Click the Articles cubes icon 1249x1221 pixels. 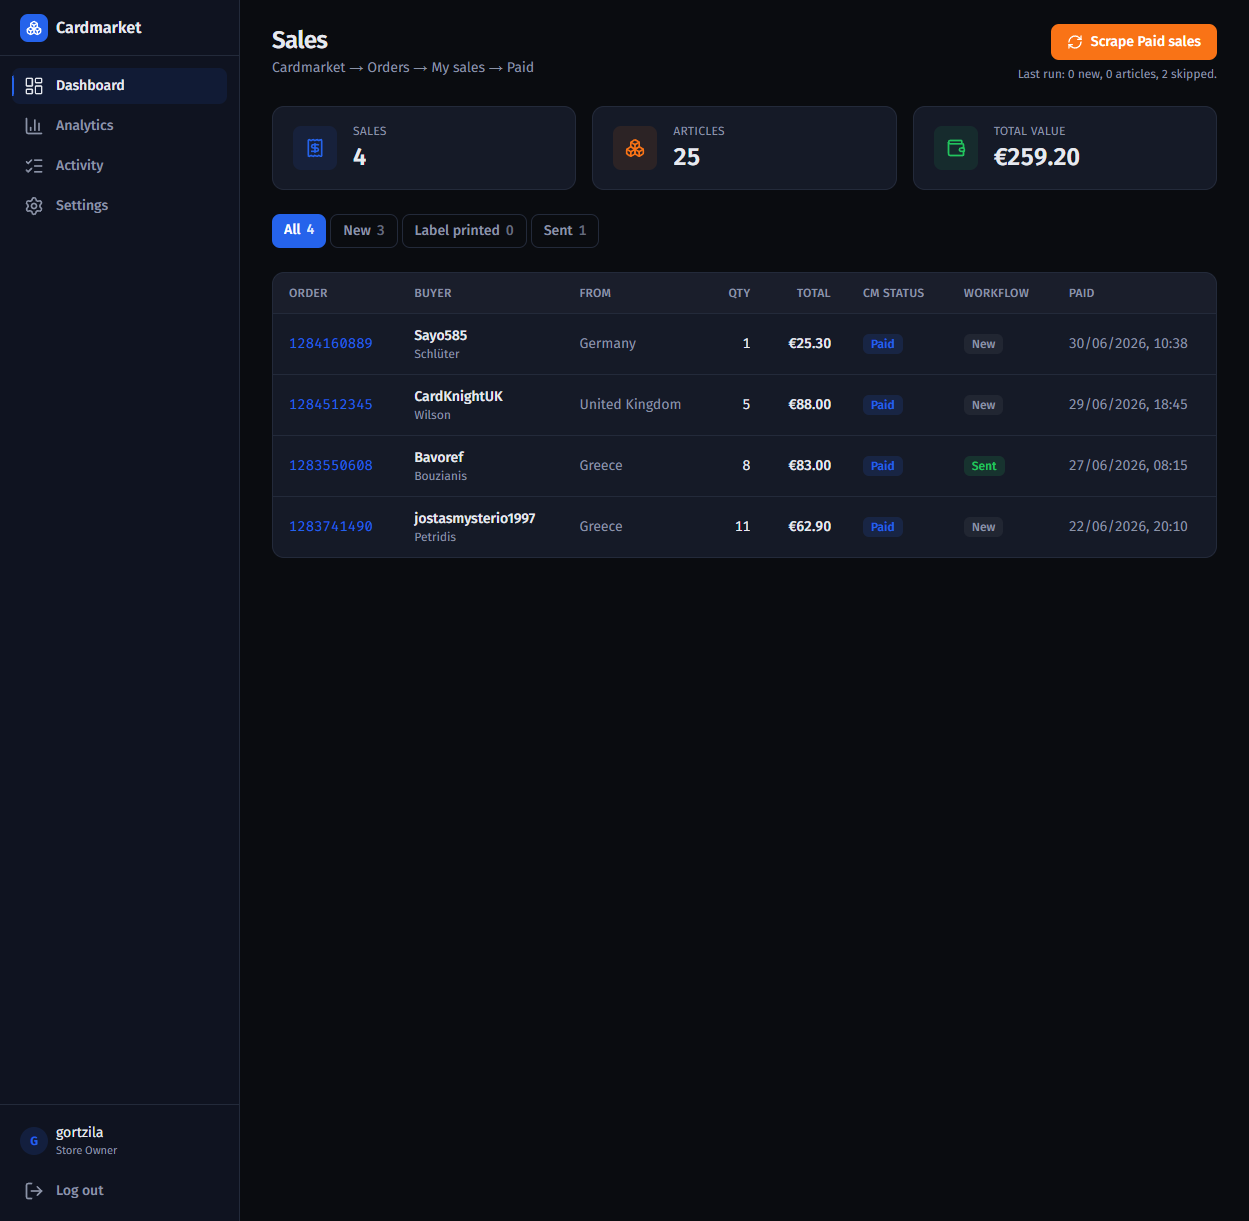[x=635, y=148]
